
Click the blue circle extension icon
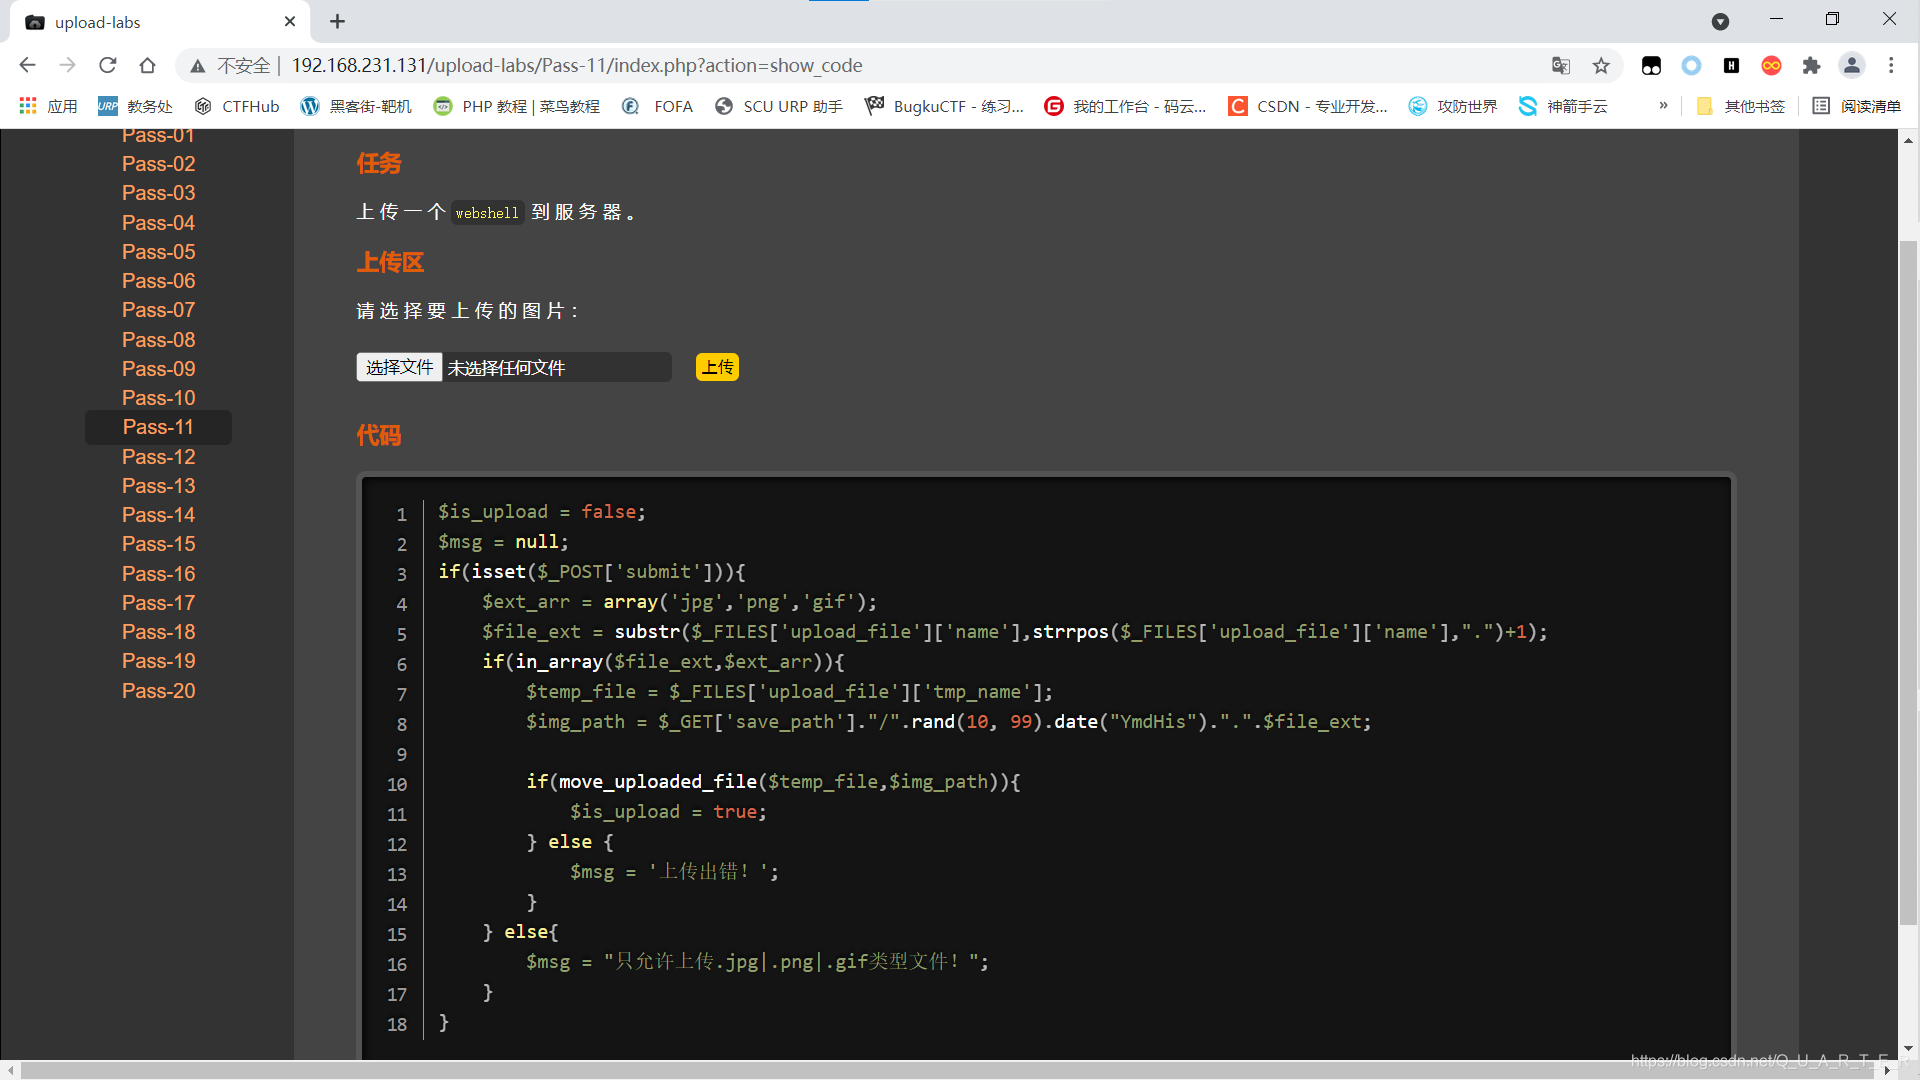1691,65
